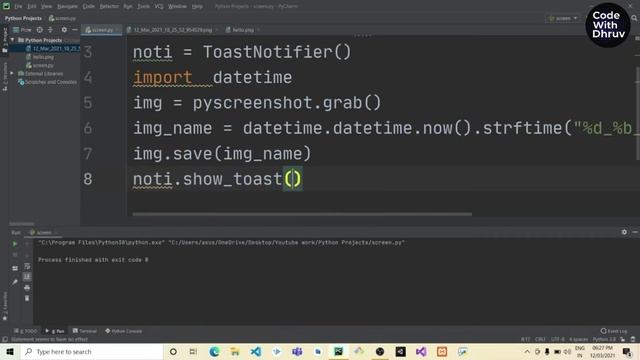The image size is (640, 360).
Task: Open the TODO tool window
Action: (x=25, y=331)
